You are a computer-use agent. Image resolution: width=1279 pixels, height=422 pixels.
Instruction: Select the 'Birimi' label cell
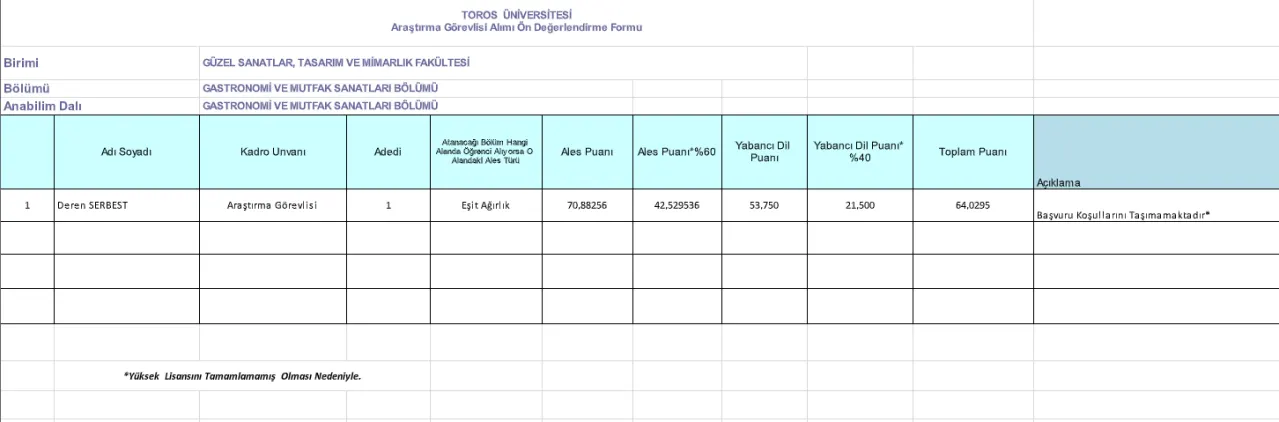(x=100, y=63)
